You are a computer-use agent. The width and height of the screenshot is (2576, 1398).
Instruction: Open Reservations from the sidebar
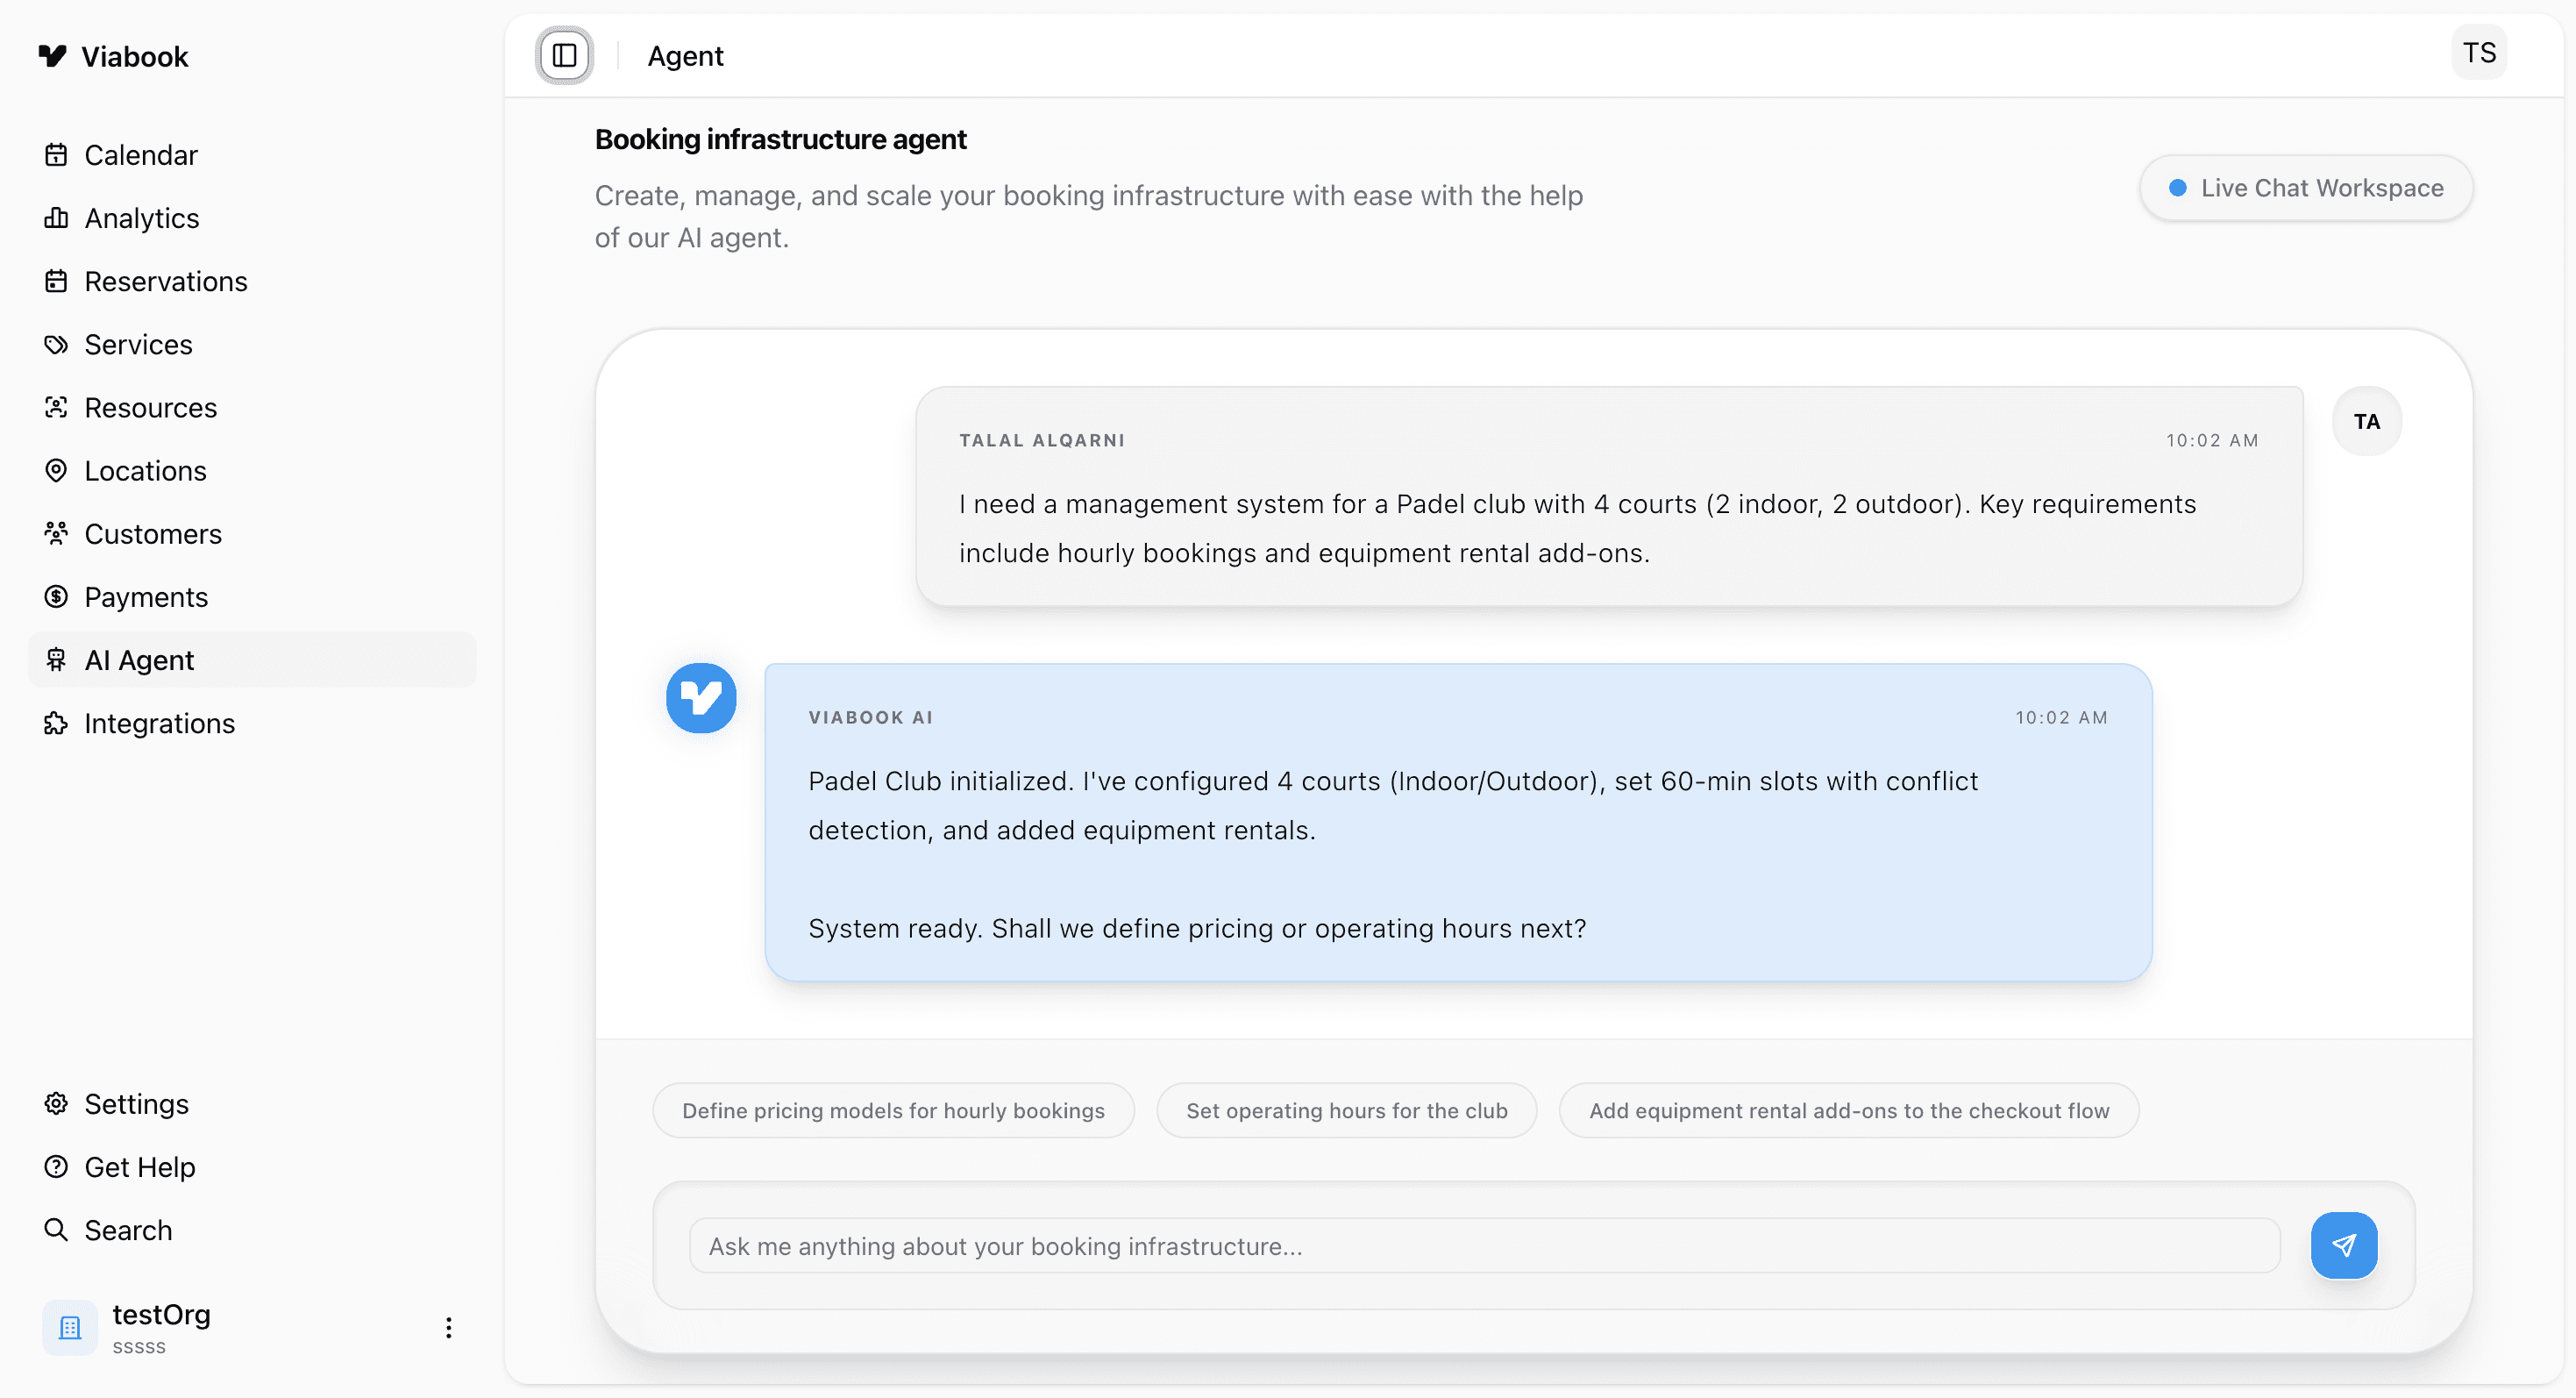click(166, 281)
